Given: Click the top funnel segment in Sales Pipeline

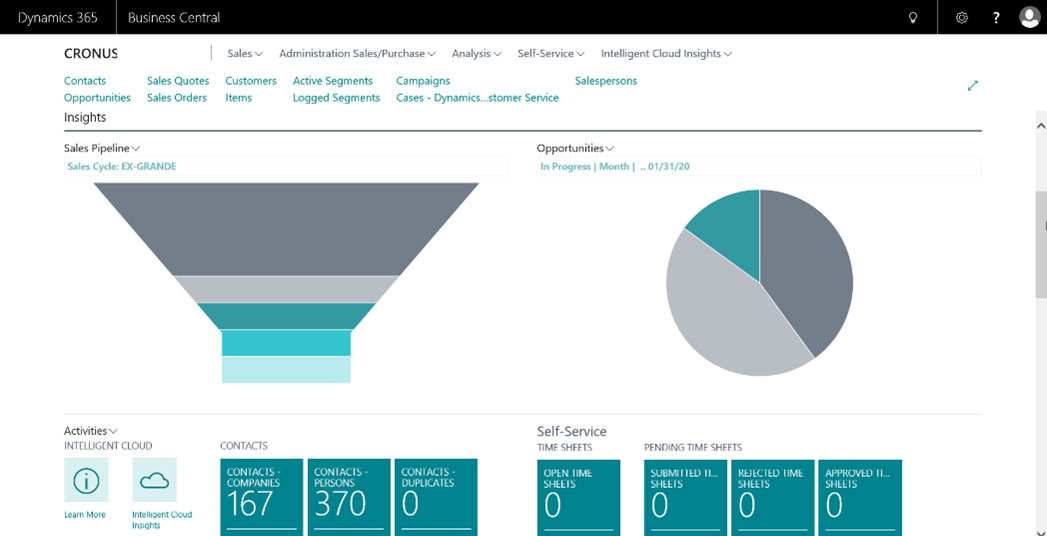Looking at the screenshot, I should pos(286,228).
